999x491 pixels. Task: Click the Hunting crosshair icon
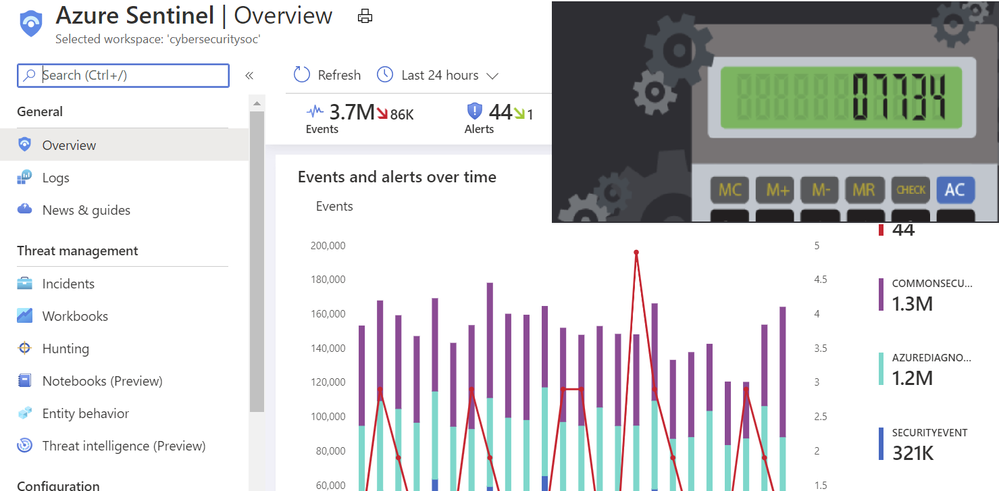tap(25, 348)
